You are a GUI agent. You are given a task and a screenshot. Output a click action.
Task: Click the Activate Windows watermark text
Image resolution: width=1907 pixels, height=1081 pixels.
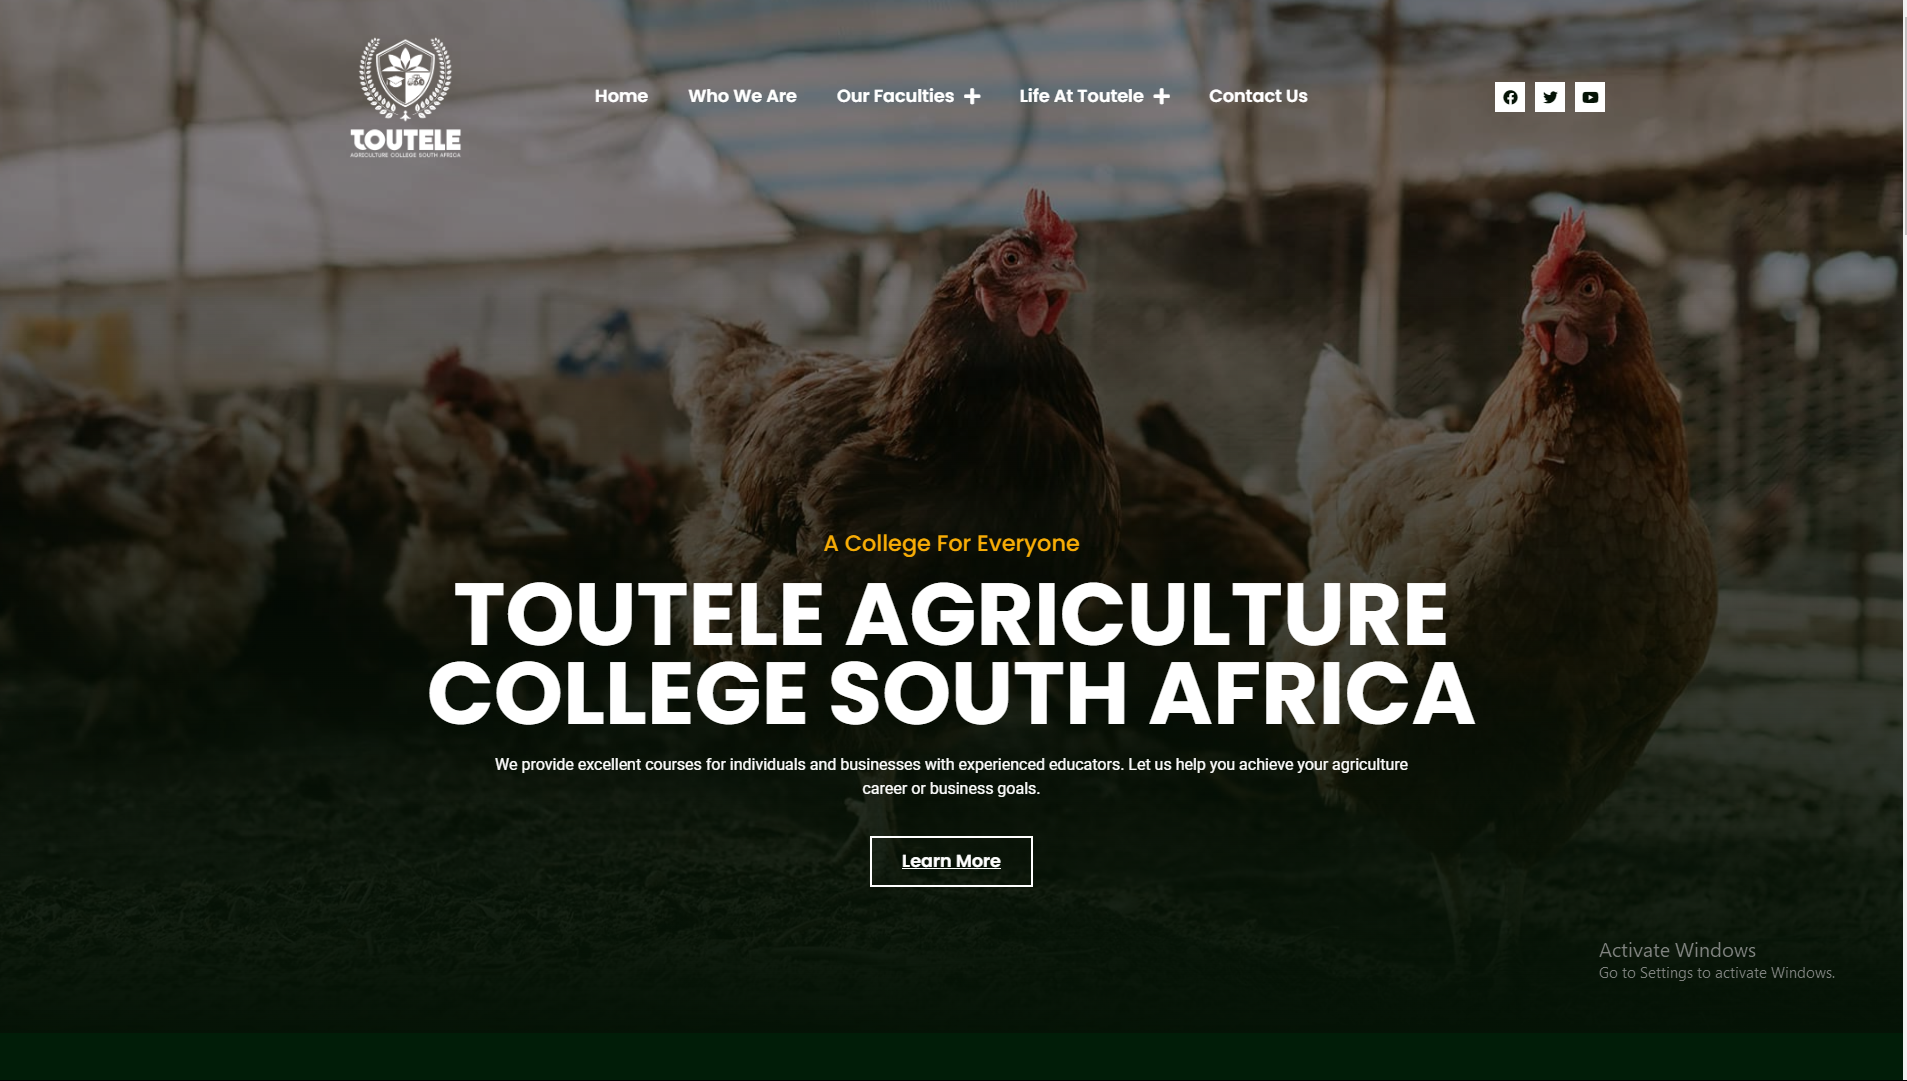click(x=1716, y=961)
